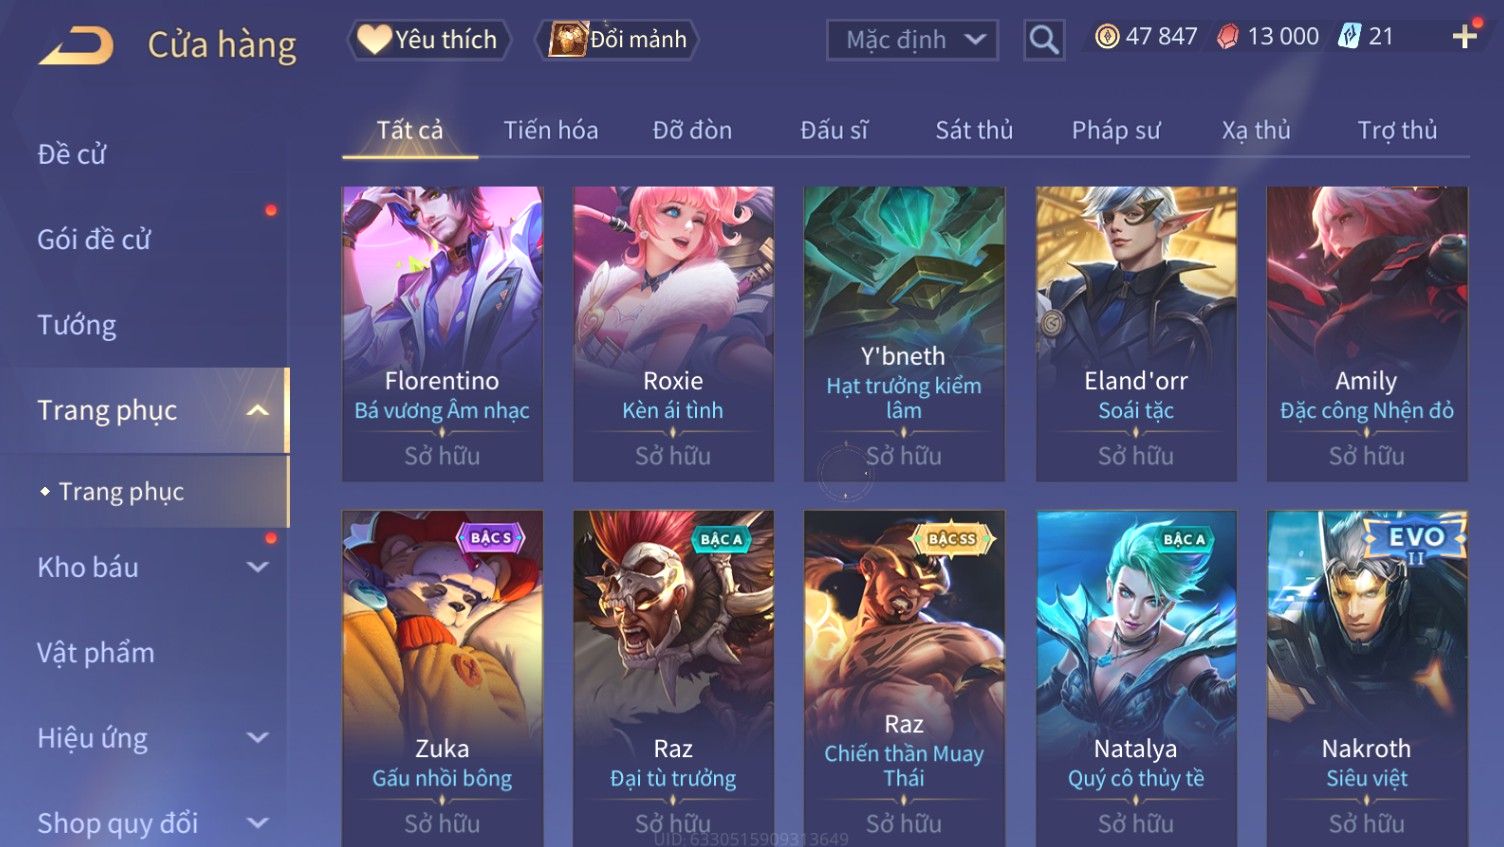
Task: Tap the plus icon to add currency
Action: coord(1465,37)
